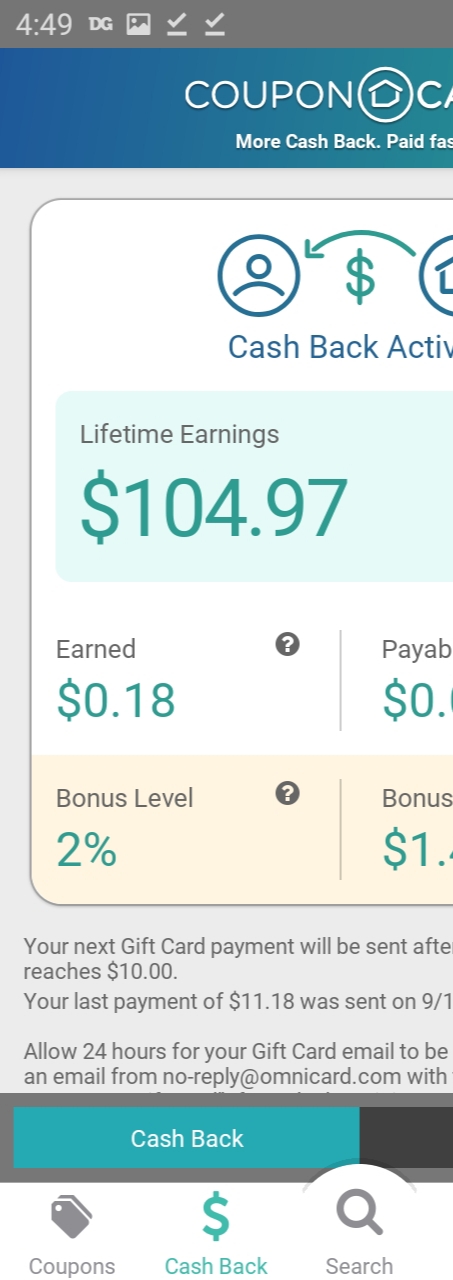Tap the Coupons tag icon
This screenshot has width=453, height=1280.
72,1216
